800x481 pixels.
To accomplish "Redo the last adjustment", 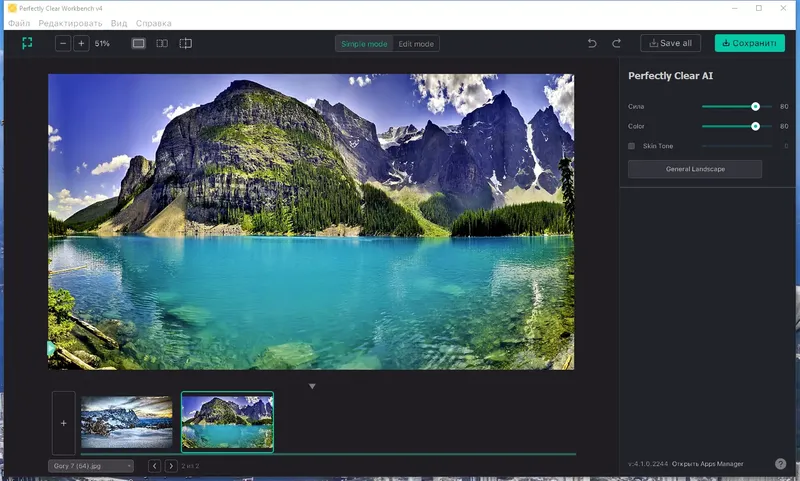I will [616, 44].
